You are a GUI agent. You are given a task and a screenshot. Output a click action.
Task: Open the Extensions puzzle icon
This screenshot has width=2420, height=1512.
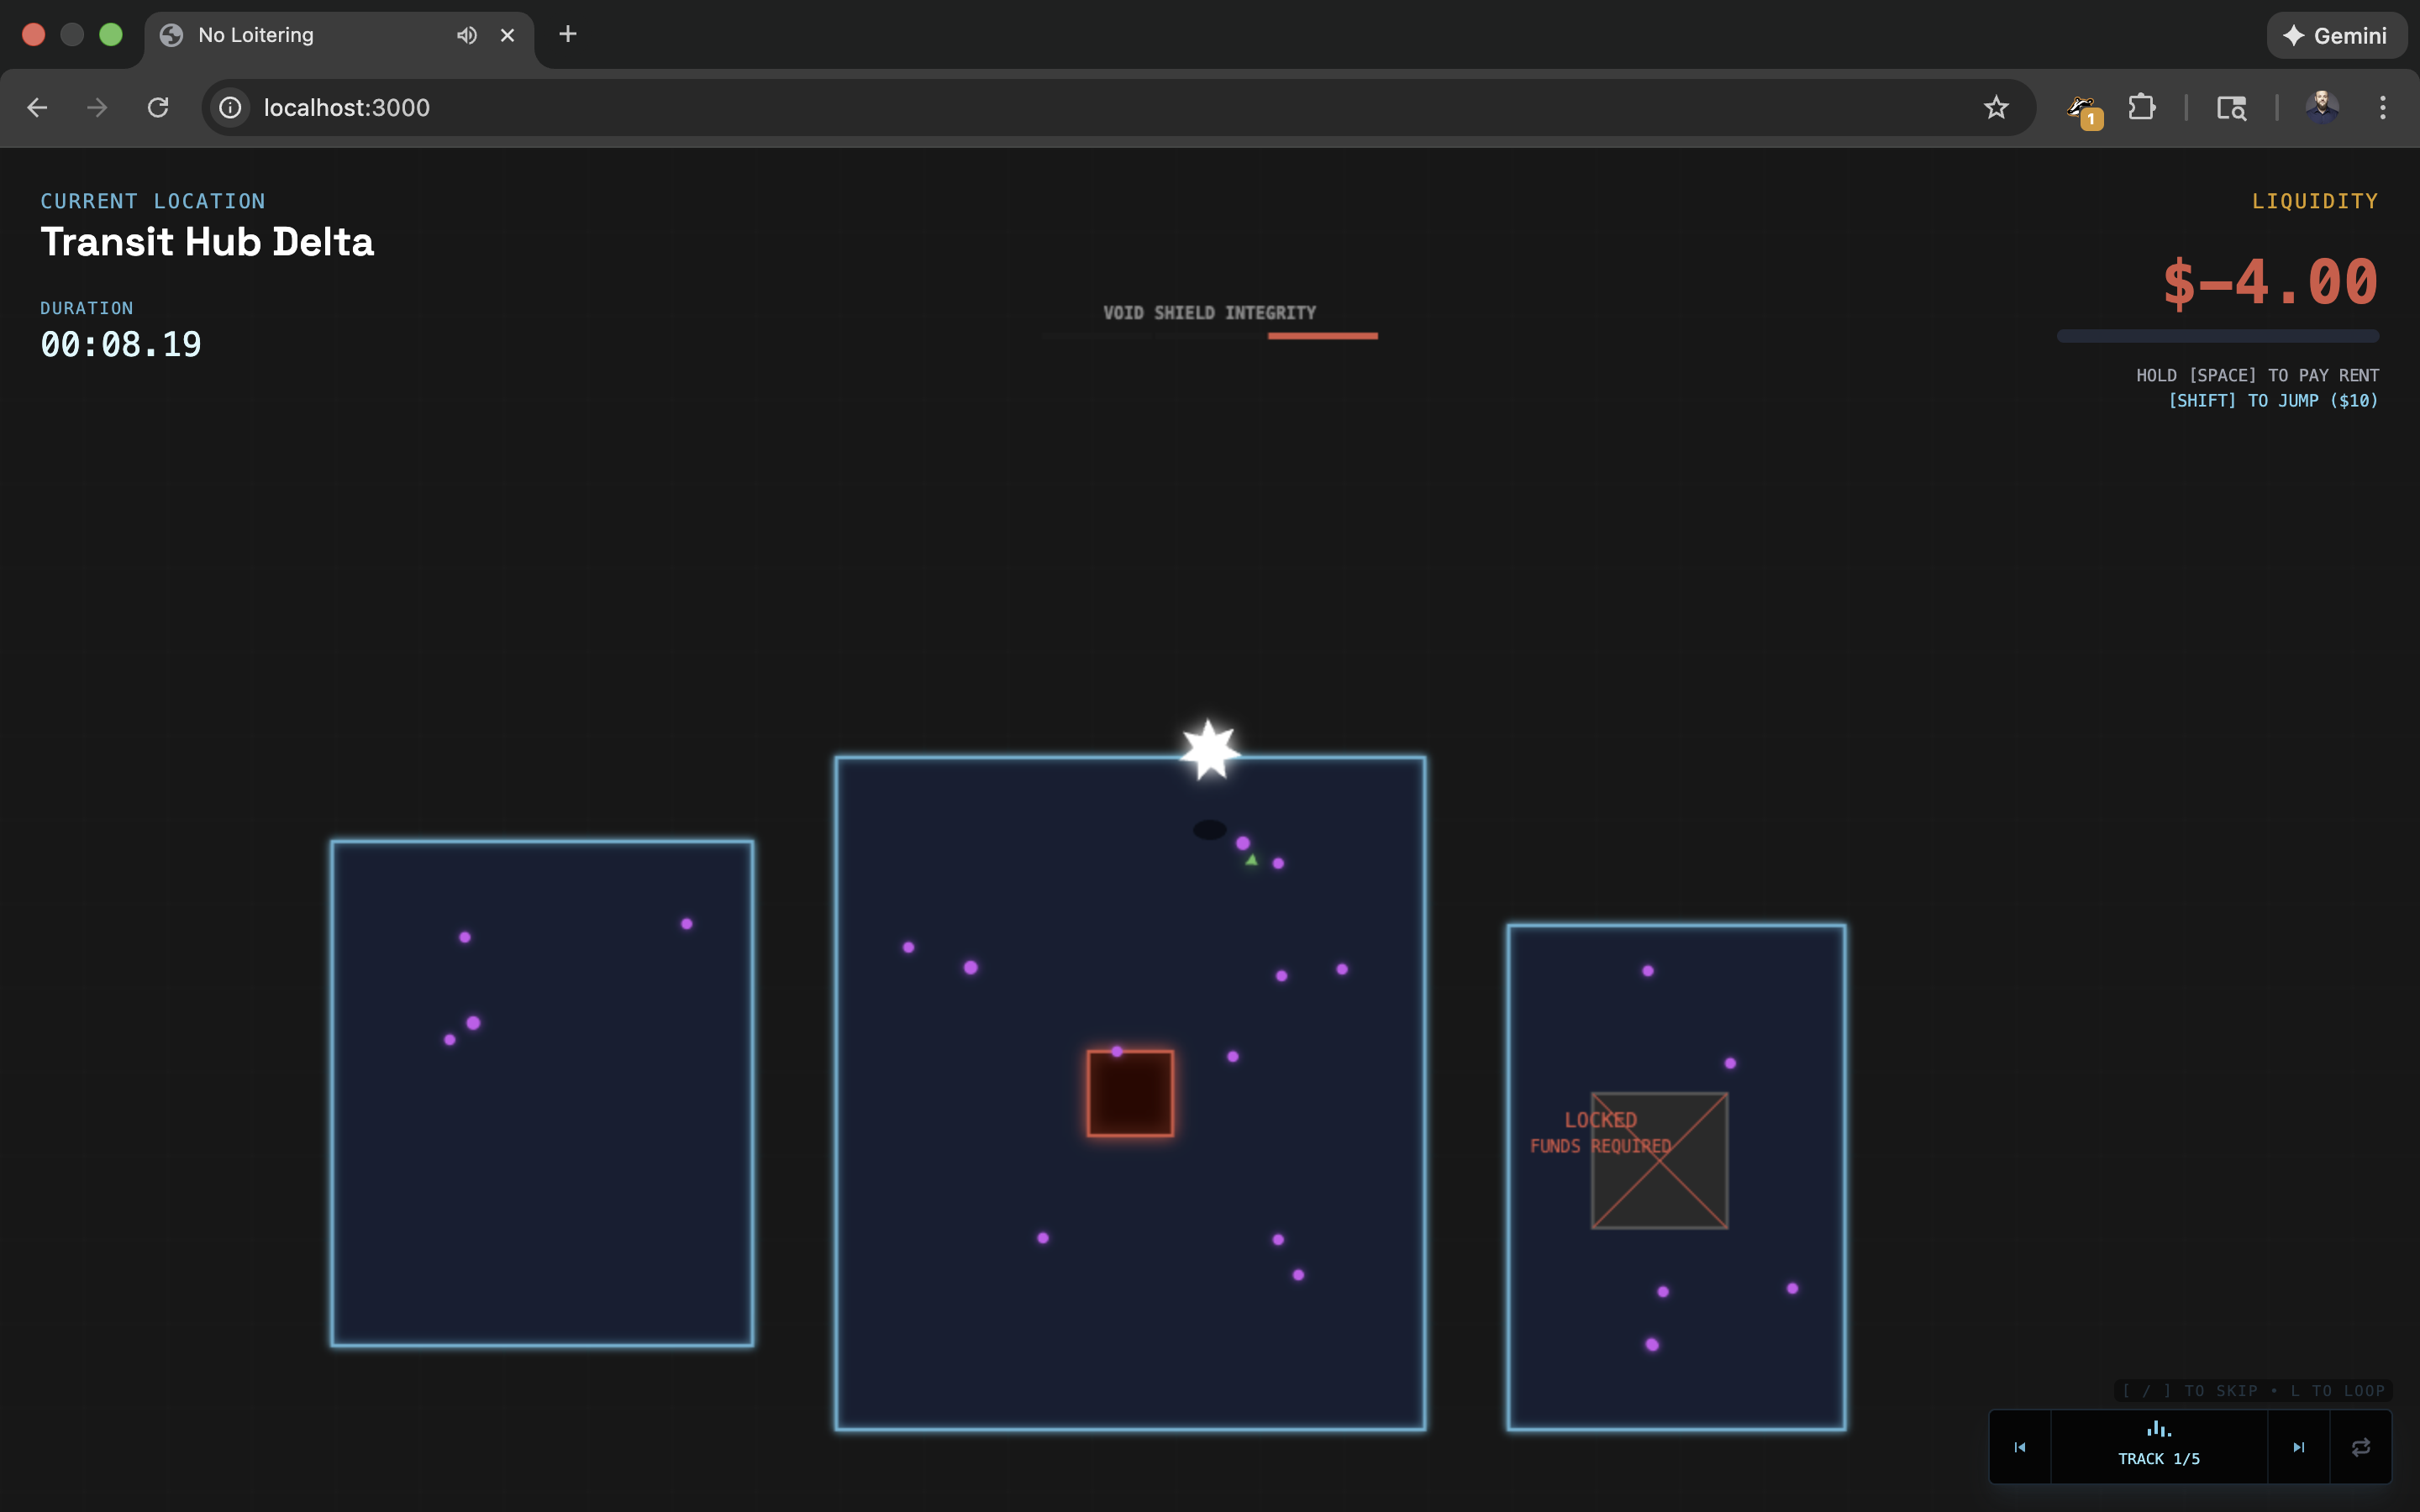tap(2141, 107)
